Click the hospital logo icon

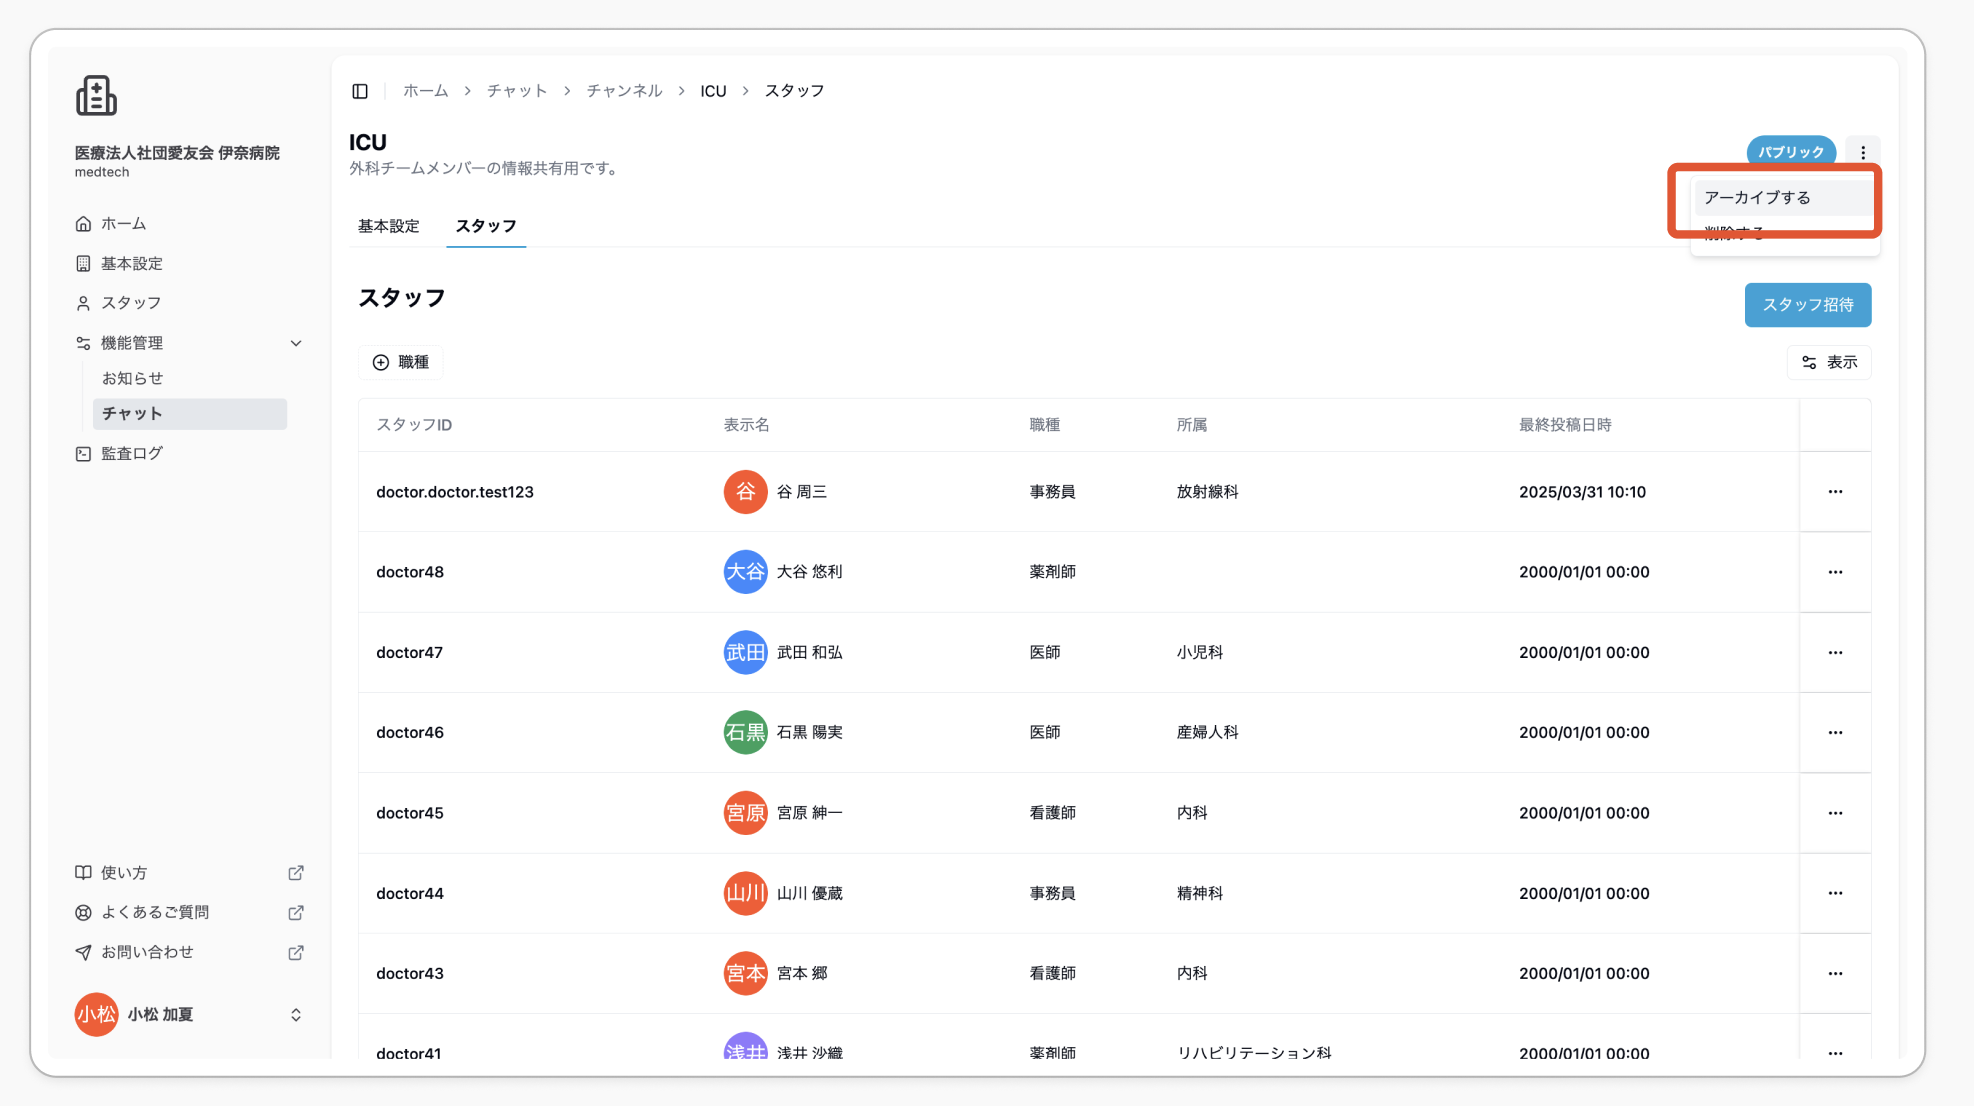96,96
